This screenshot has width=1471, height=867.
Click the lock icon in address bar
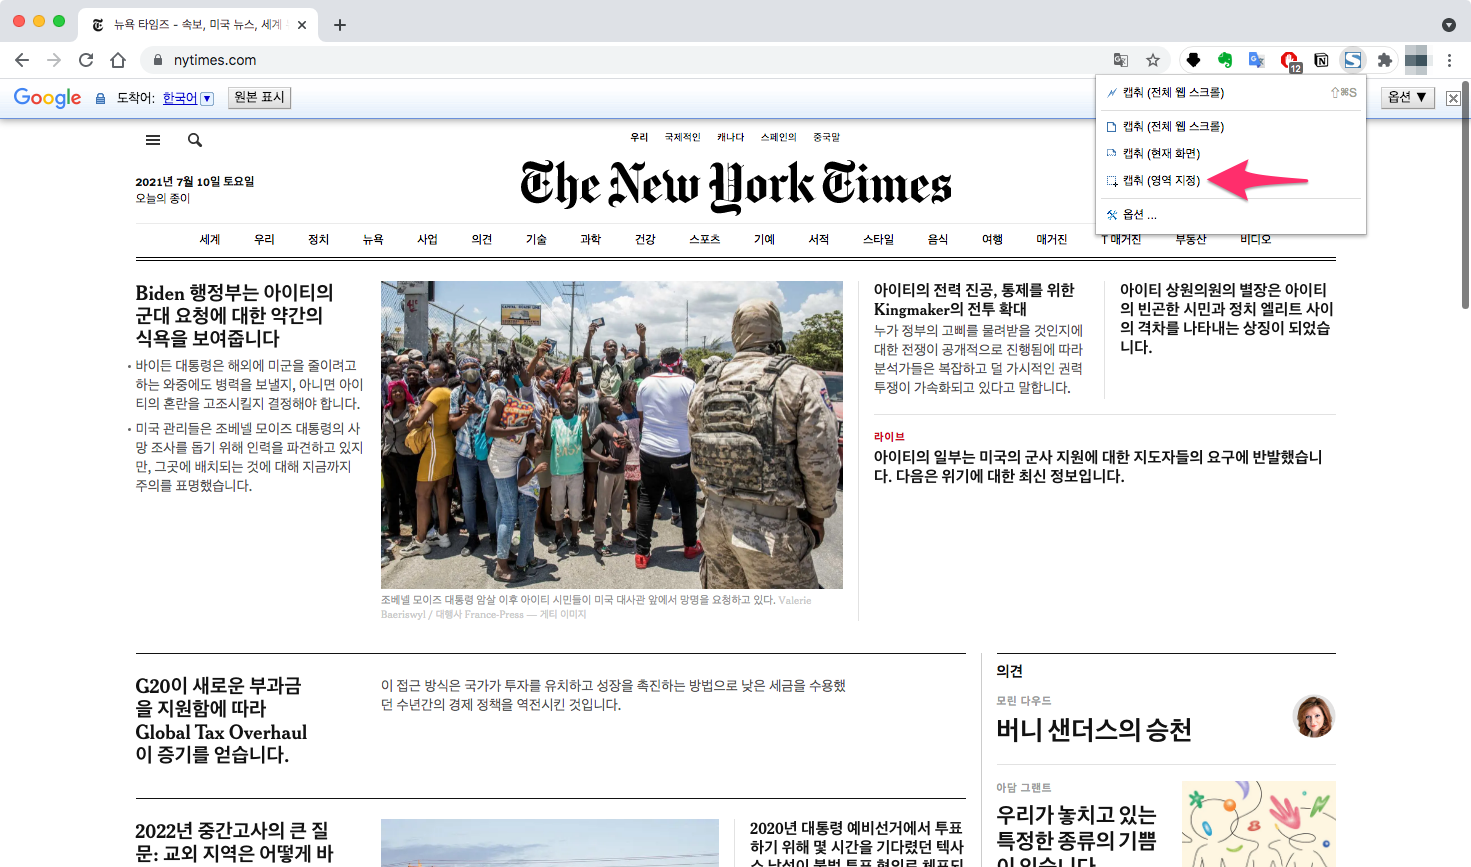tap(157, 60)
